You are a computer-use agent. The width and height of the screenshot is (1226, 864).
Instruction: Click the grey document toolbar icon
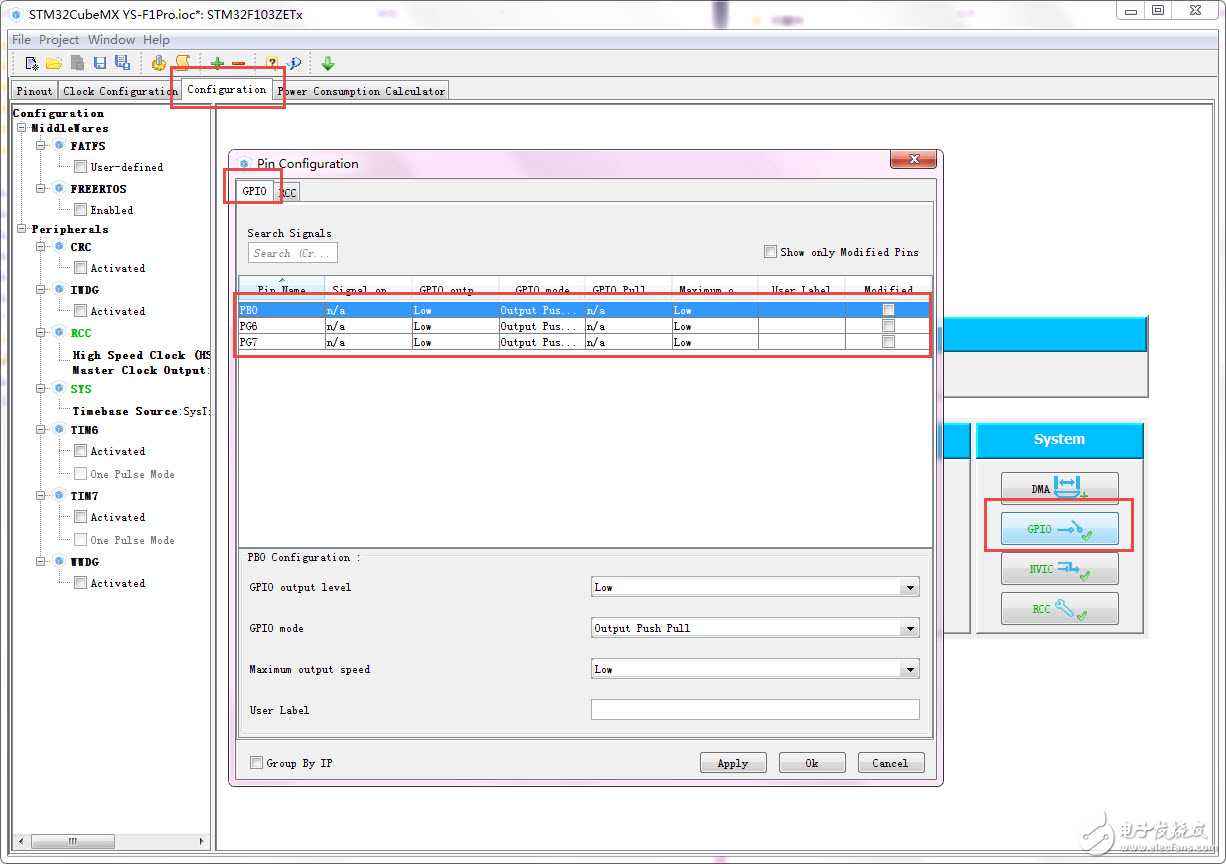point(77,63)
